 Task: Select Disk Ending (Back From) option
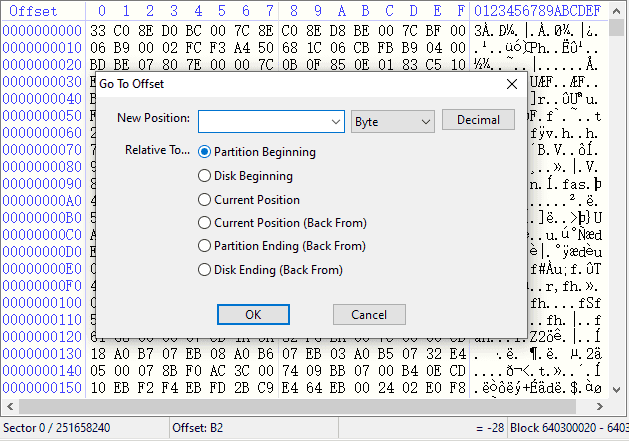click(x=205, y=269)
